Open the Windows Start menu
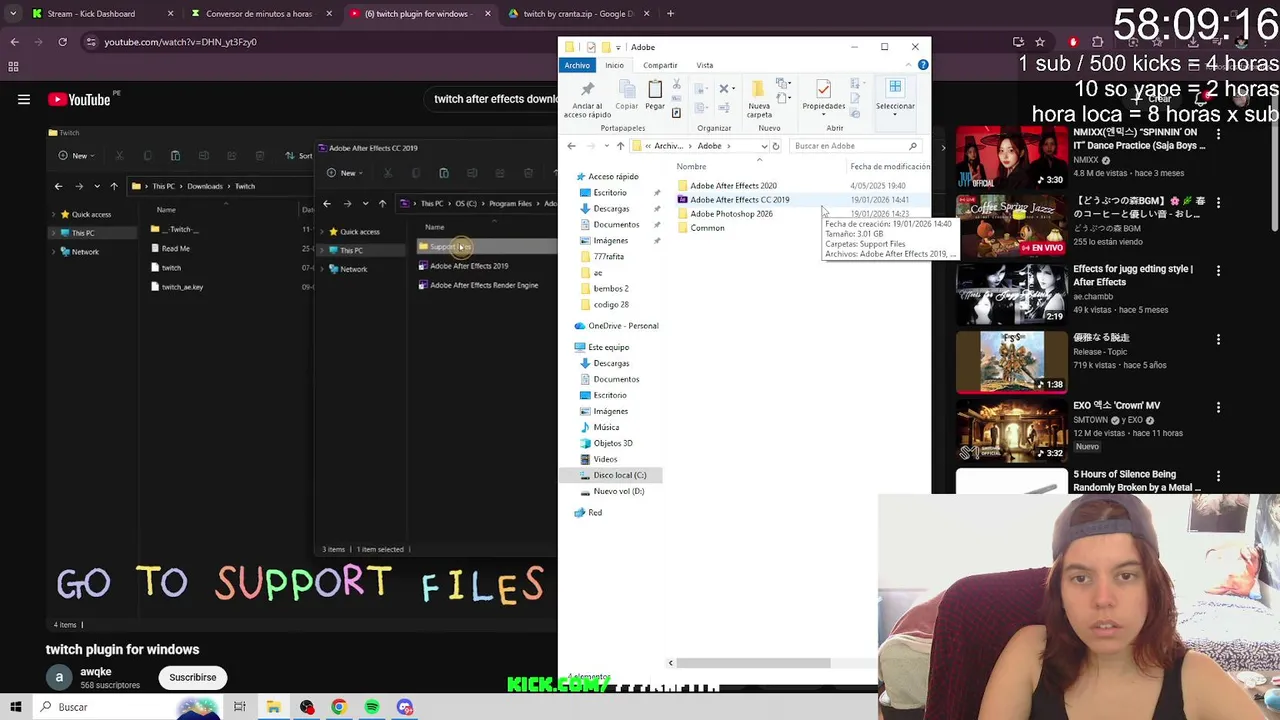Viewport: 1280px width, 720px height. click(x=15, y=707)
